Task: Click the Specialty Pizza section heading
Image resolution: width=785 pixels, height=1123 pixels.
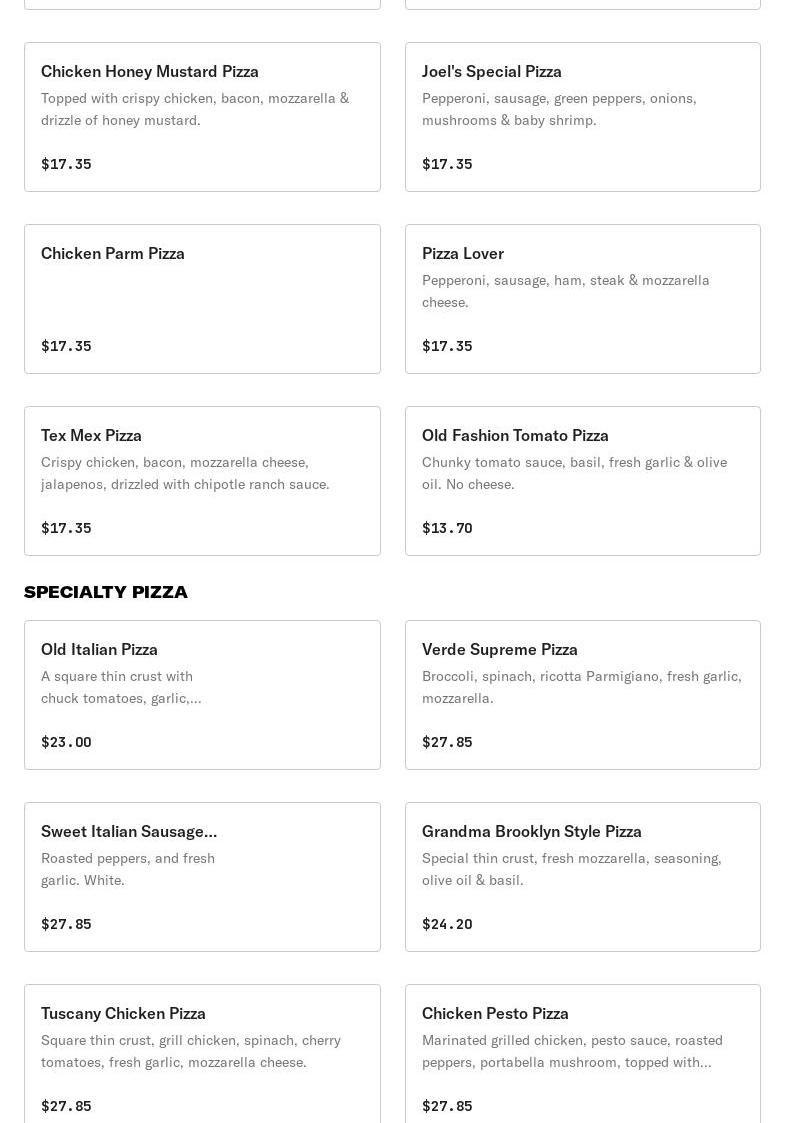Action: (x=105, y=592)
